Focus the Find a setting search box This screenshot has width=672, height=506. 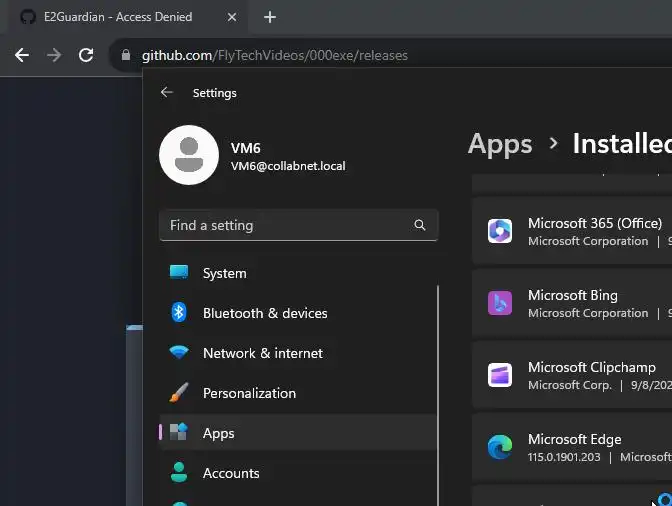pyautogui.click(x=299, y=225)
